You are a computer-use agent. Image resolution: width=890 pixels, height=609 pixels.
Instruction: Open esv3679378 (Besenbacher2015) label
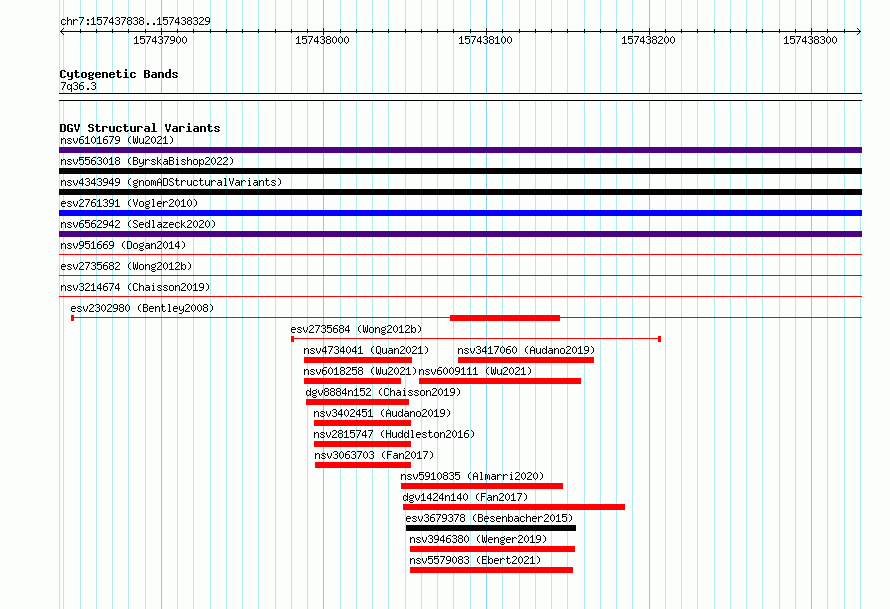click(x=489, y=518)
